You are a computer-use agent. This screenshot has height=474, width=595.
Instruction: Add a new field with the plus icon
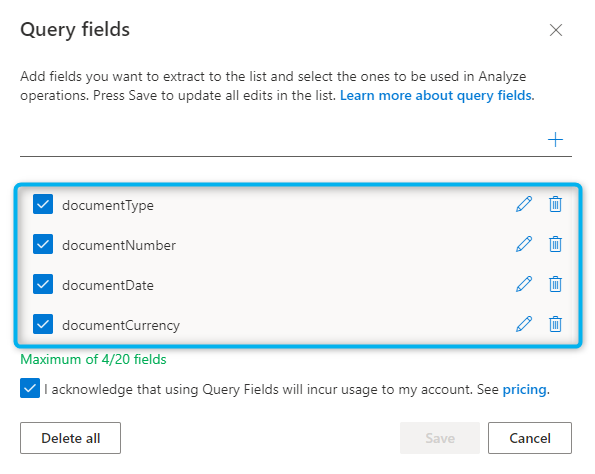click(x=555, y=140)
